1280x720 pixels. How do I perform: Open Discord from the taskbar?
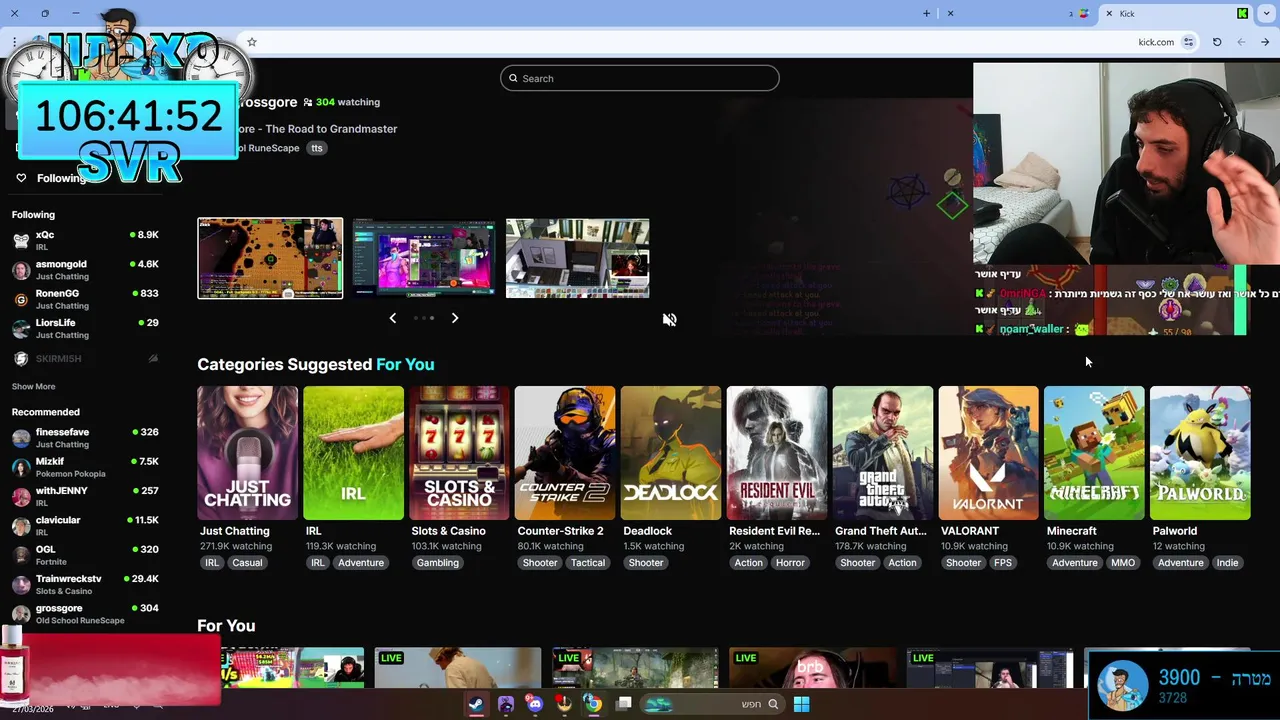tap(535, 704)
